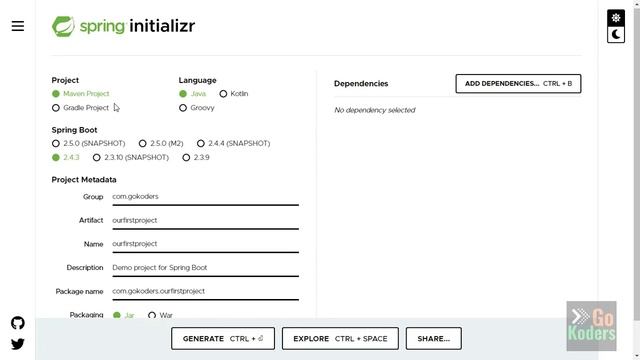Click the Explore button

(x=340, y=338)
